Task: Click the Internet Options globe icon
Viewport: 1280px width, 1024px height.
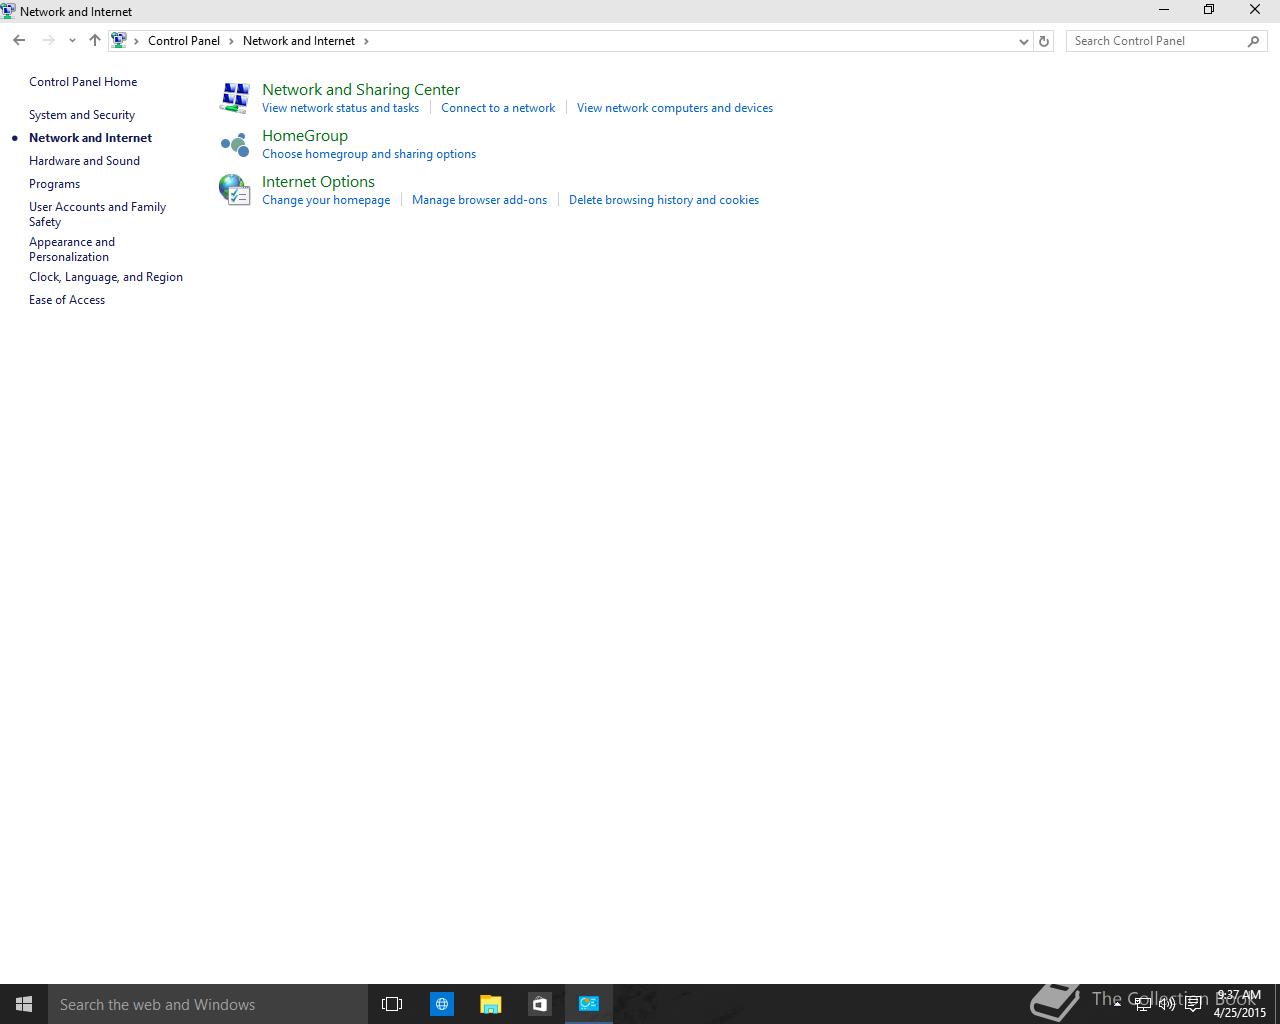Action: 234,190
